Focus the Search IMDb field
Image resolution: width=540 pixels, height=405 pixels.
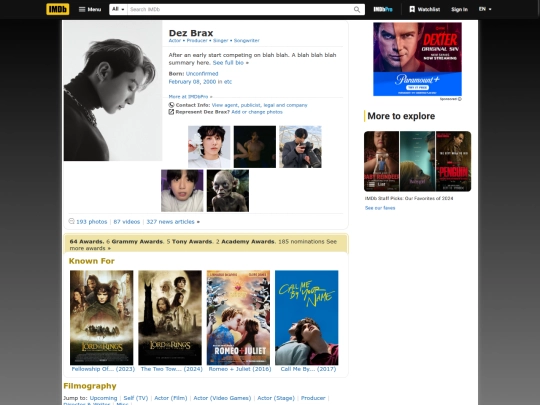pos(239,9)
